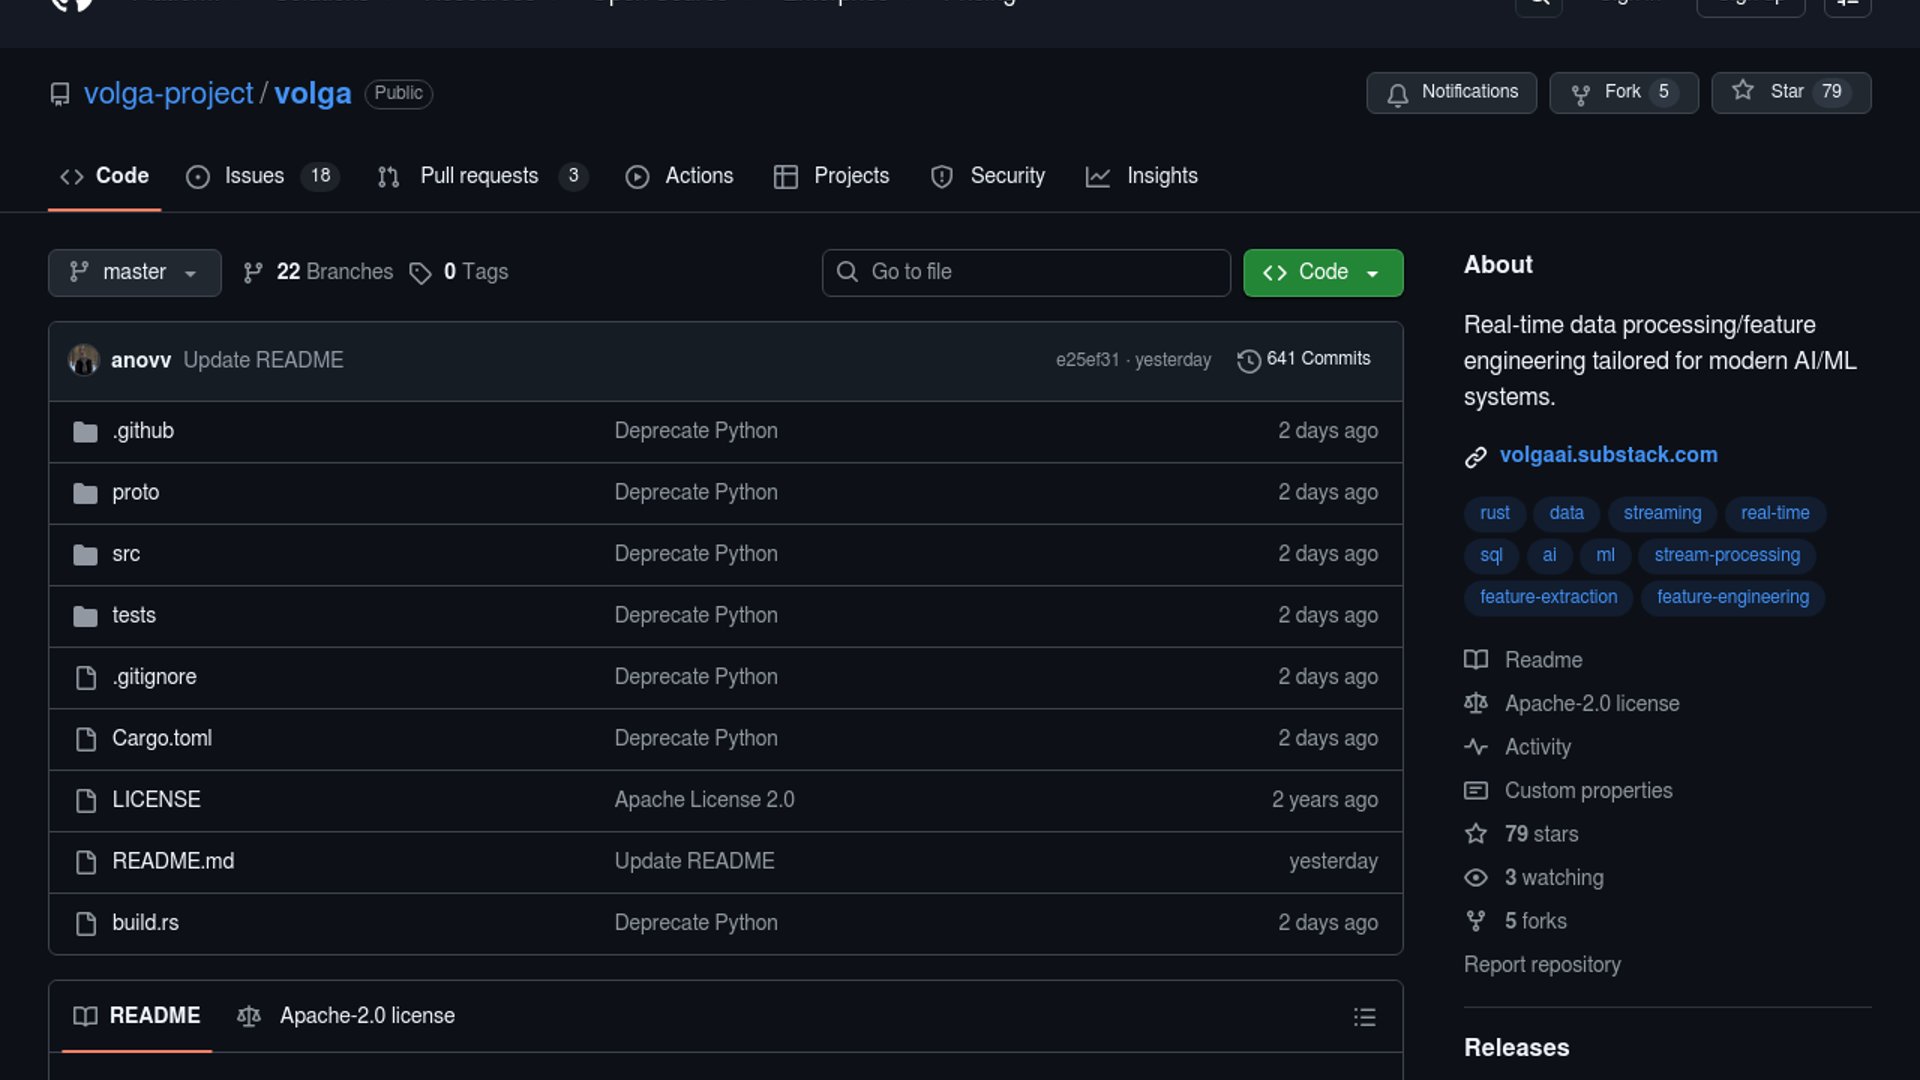Open the src folder
Viewport: 1920px width, 1080px height.
click(126, 554)
